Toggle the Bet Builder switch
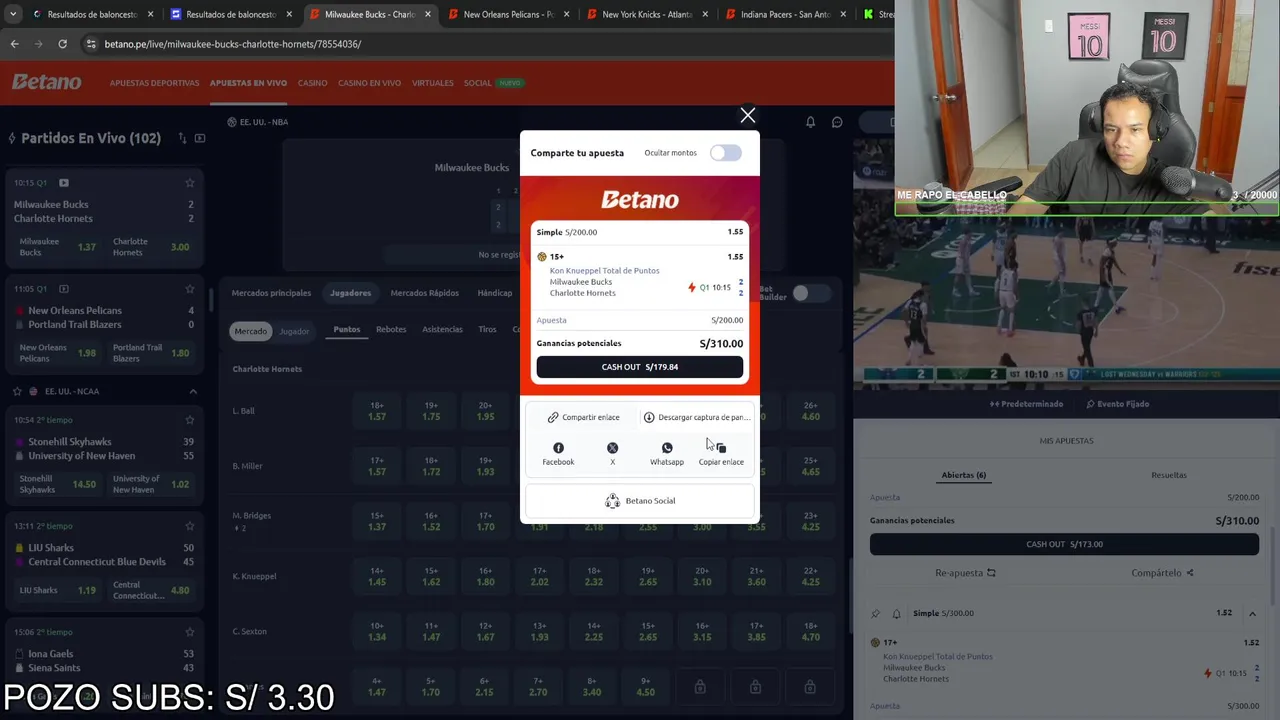This screenshot has height=720, width=1280. tap(810, 293)
